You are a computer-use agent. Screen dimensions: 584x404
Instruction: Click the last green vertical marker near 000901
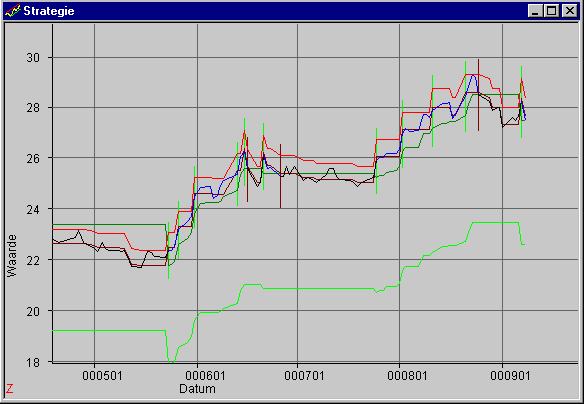tap(521, 102)
